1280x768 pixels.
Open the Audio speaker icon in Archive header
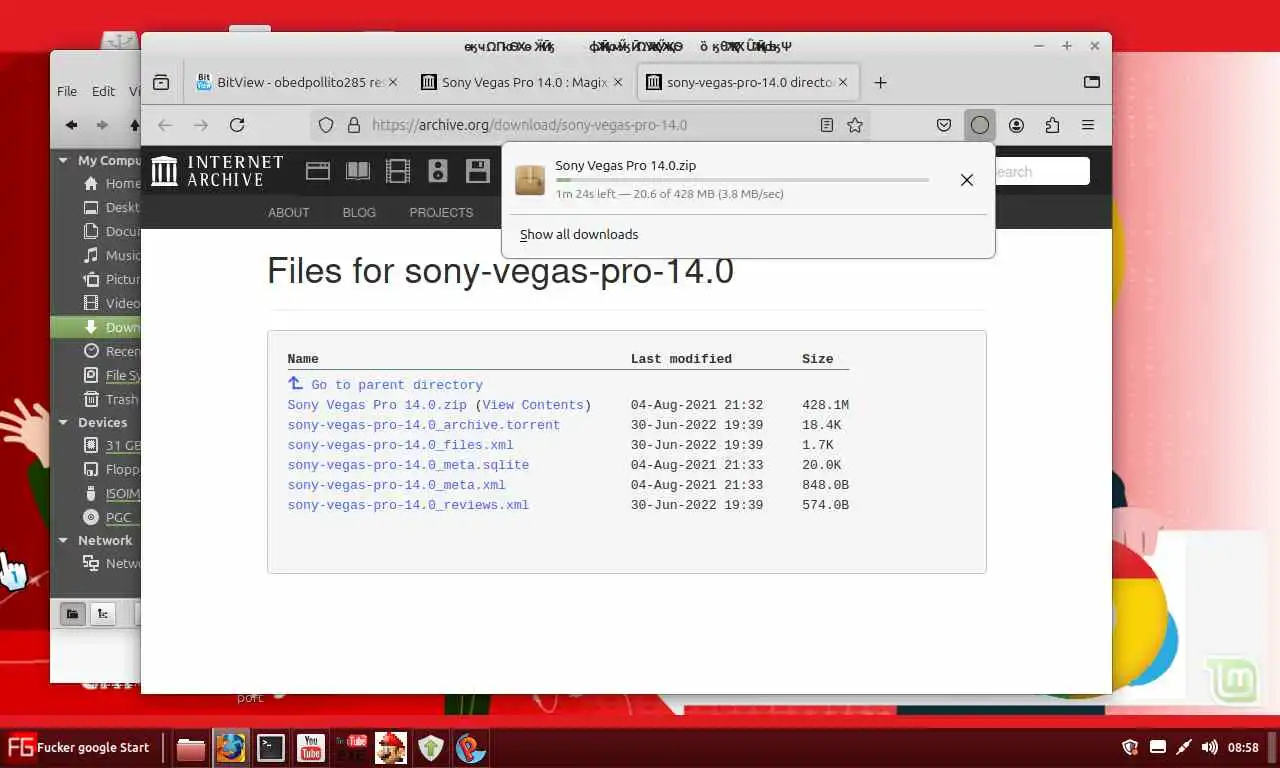(x=438, y=171)
